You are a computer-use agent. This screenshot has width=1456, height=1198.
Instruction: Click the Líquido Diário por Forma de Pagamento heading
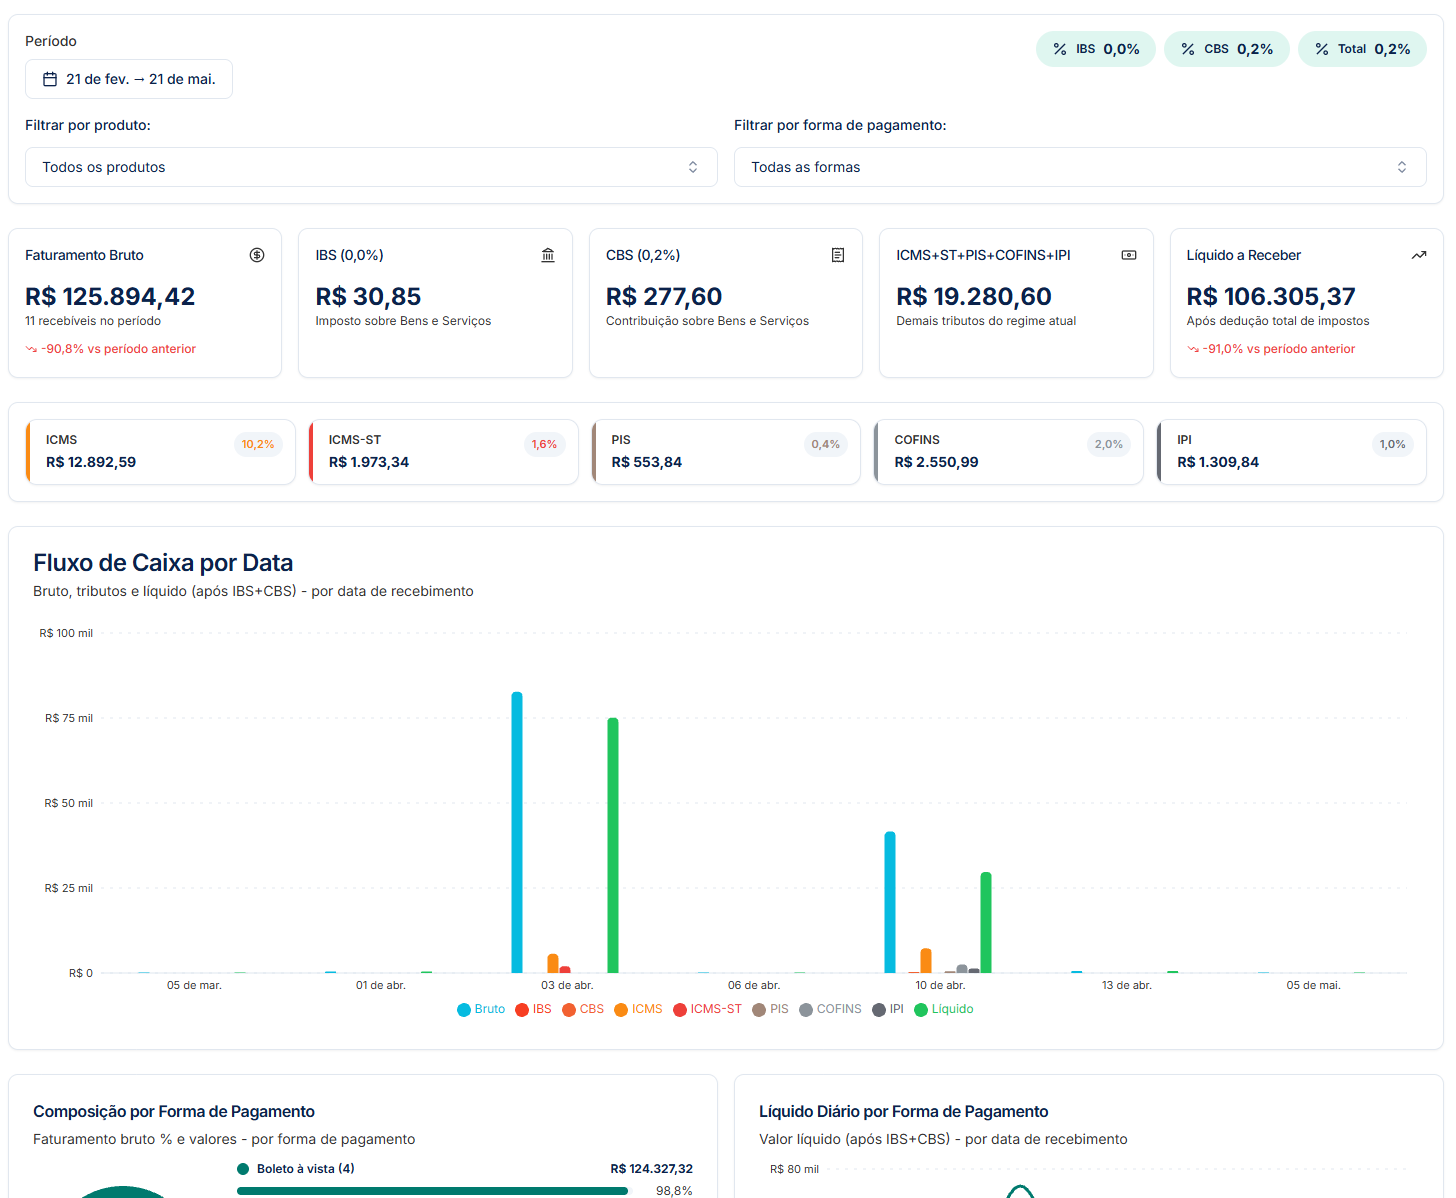[x=904, y=1111]
